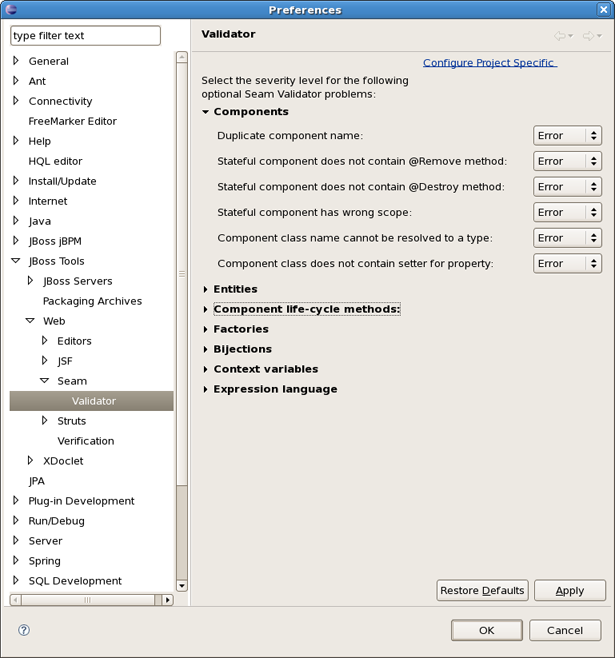Click the Configure Project Specific link
The image size is (615, 658).
490,63
